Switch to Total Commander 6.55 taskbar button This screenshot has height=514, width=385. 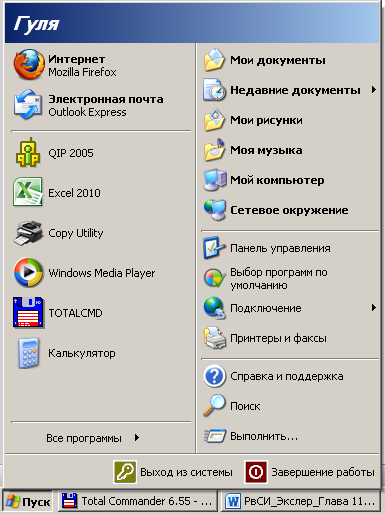pos(138,501)
